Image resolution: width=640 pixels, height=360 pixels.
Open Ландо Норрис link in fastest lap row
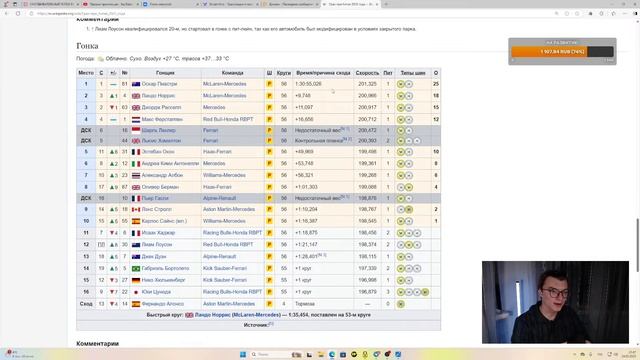pos(212,315)
